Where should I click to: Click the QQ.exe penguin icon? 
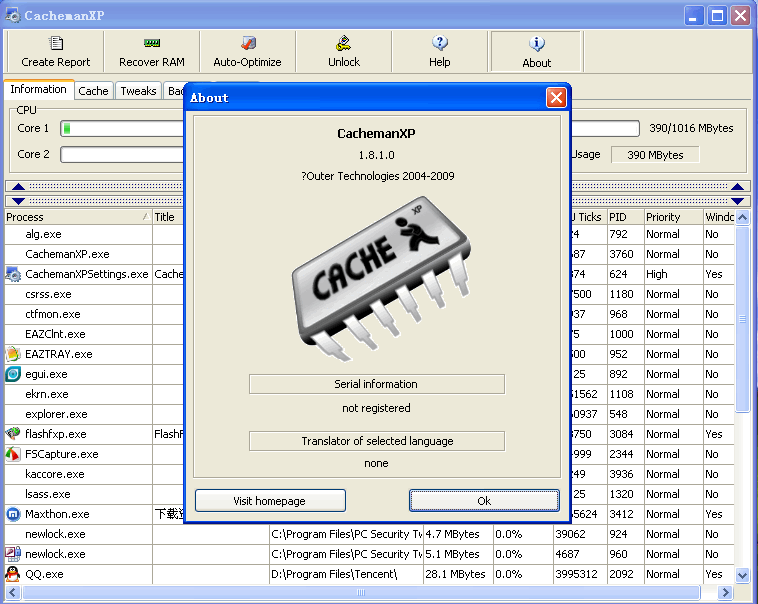coord(13,574)
